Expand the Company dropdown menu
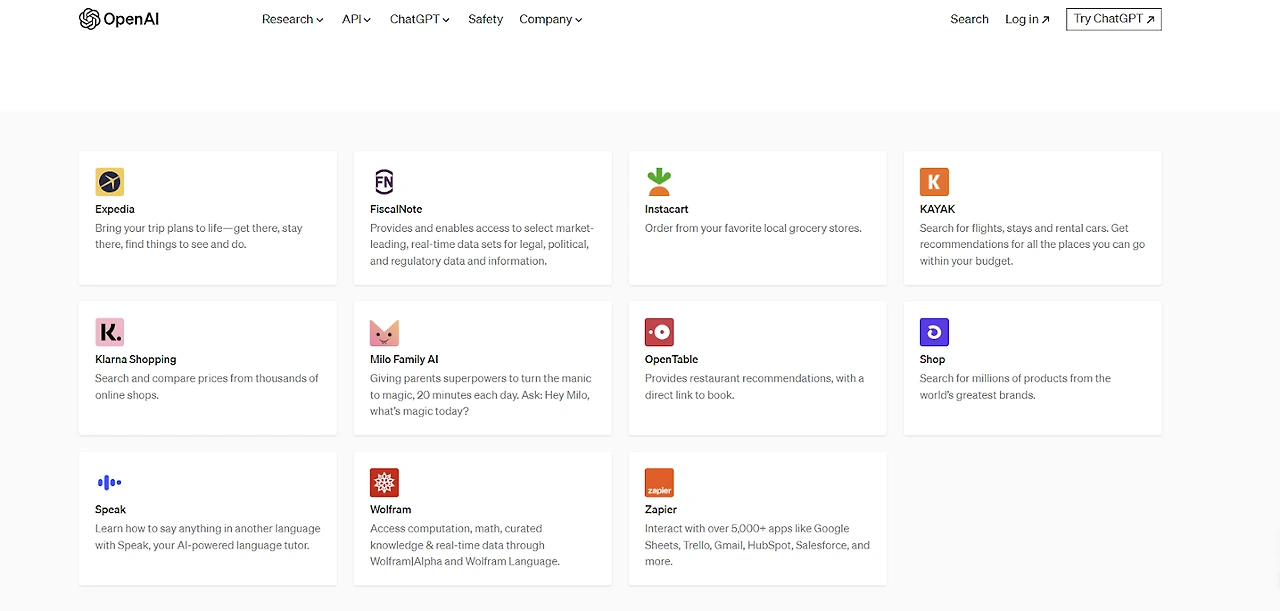This screenshot has width=1280, height=611. (550, 19)
